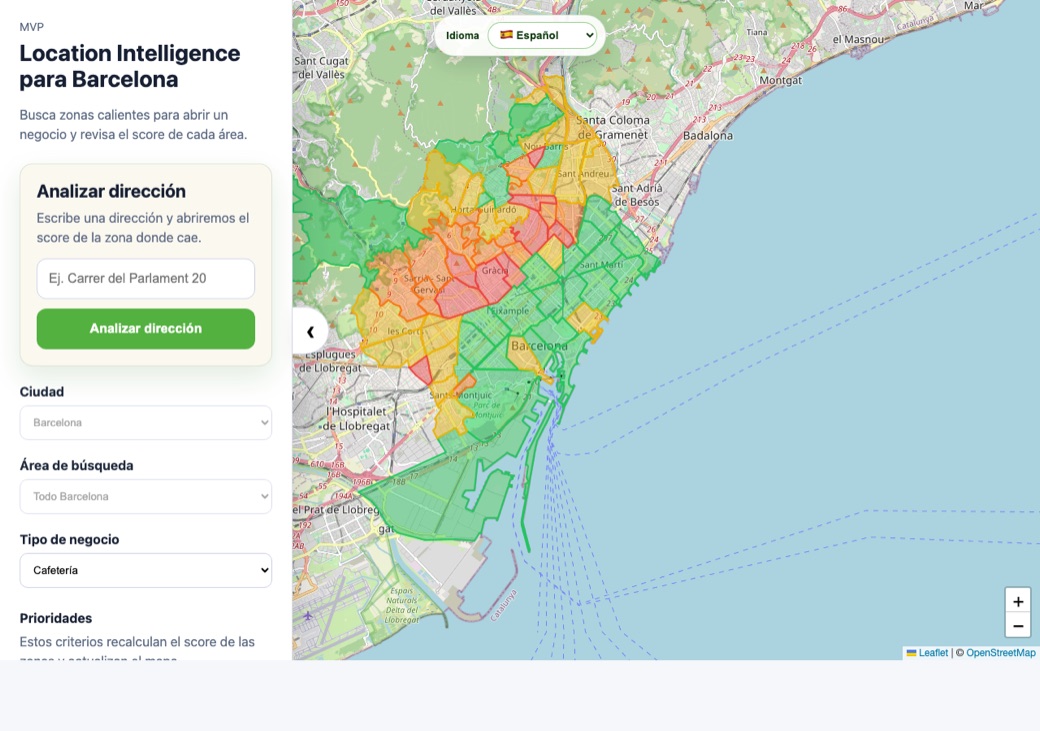The image size is (1040, 731).
Task: Click the Santa Coloma de Gramenet label
Action: (612, 127)
